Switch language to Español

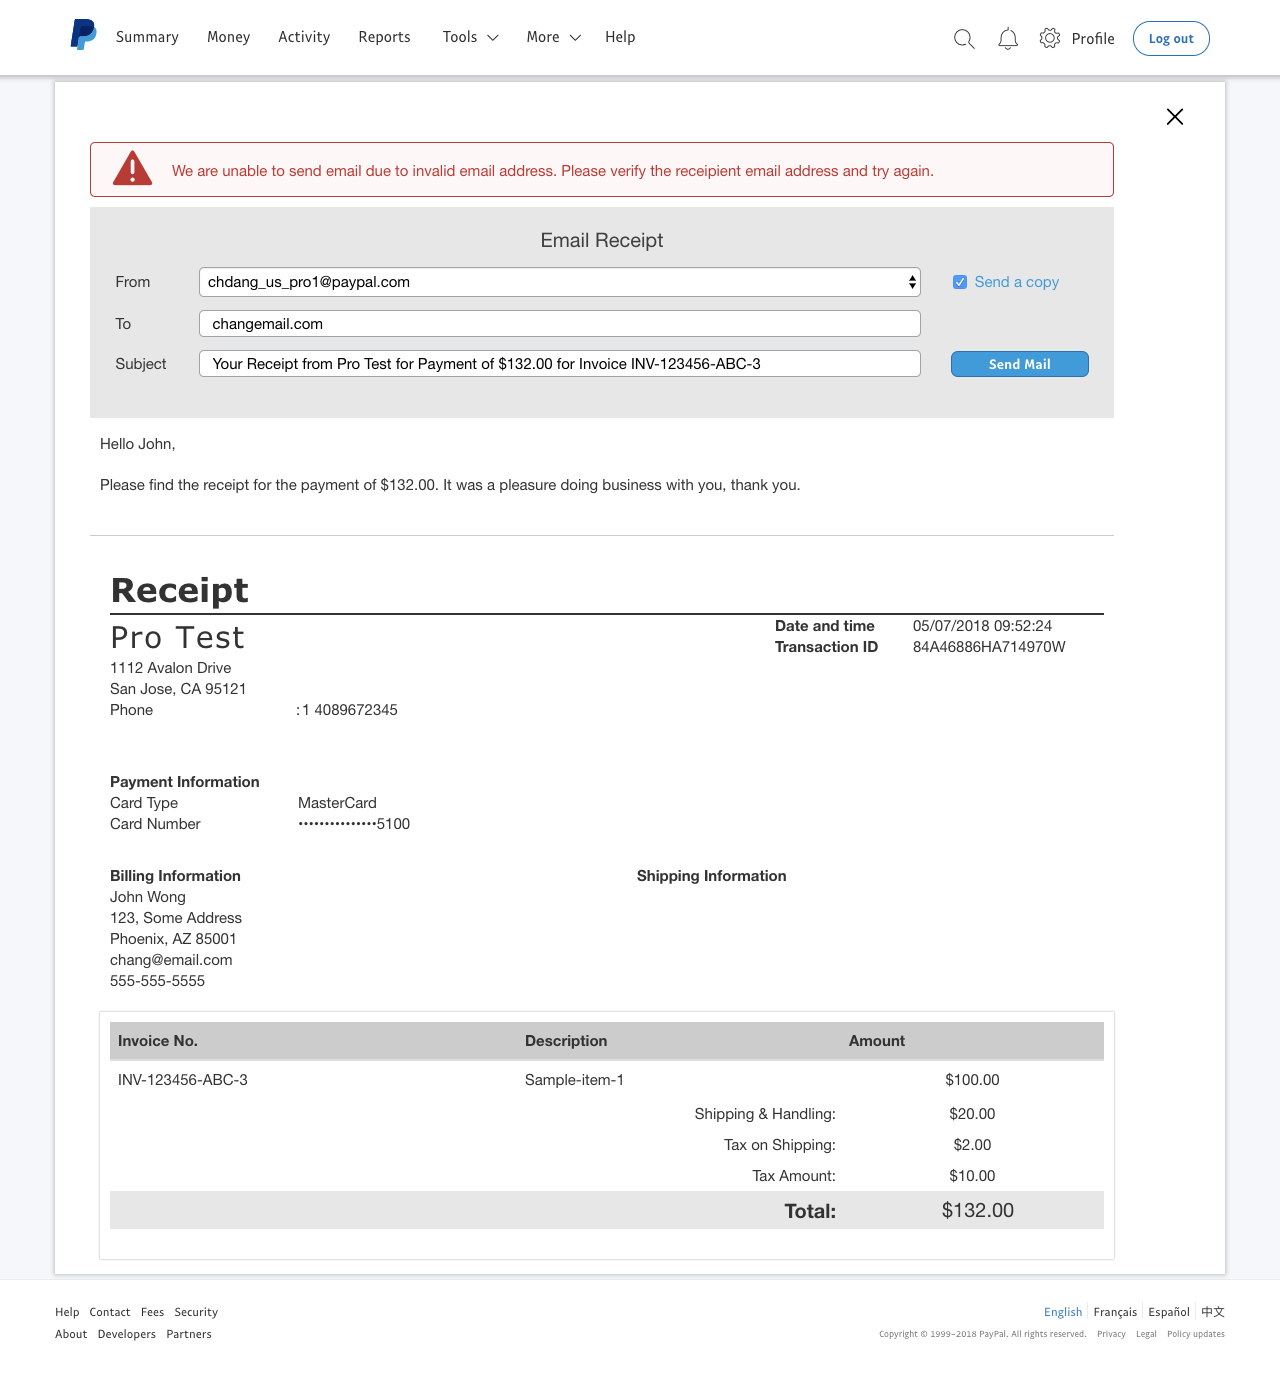click(x=1167, y=1312)
